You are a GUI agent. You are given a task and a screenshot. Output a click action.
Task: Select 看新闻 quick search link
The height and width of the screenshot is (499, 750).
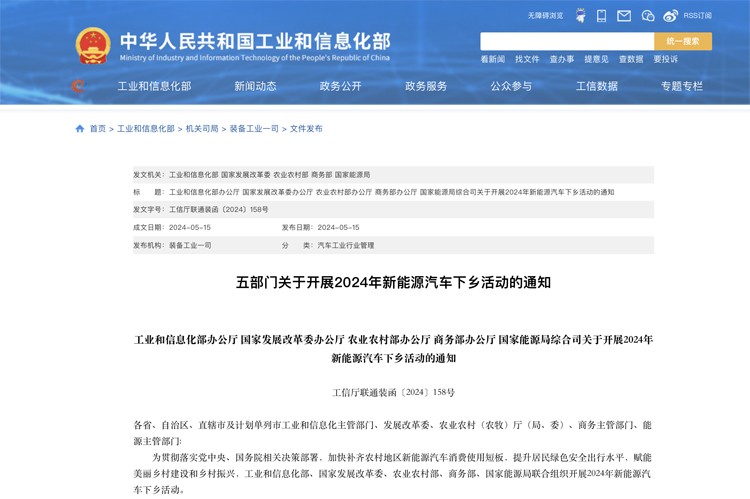493,59
